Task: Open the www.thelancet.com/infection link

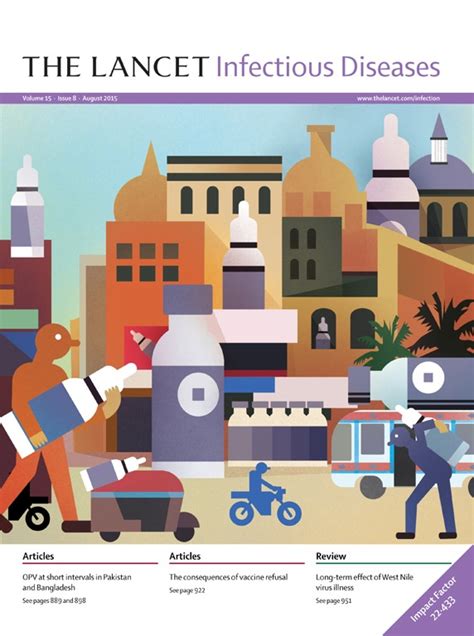Action: click(x=398, y=98)
